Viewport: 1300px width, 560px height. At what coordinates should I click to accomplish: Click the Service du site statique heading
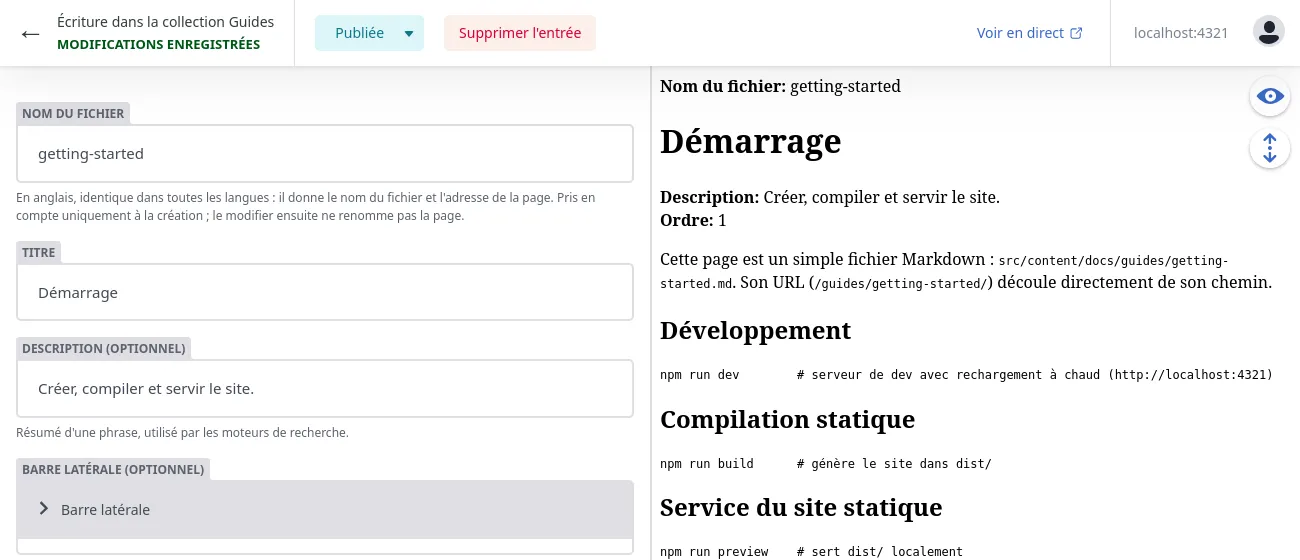coord(801,507)
